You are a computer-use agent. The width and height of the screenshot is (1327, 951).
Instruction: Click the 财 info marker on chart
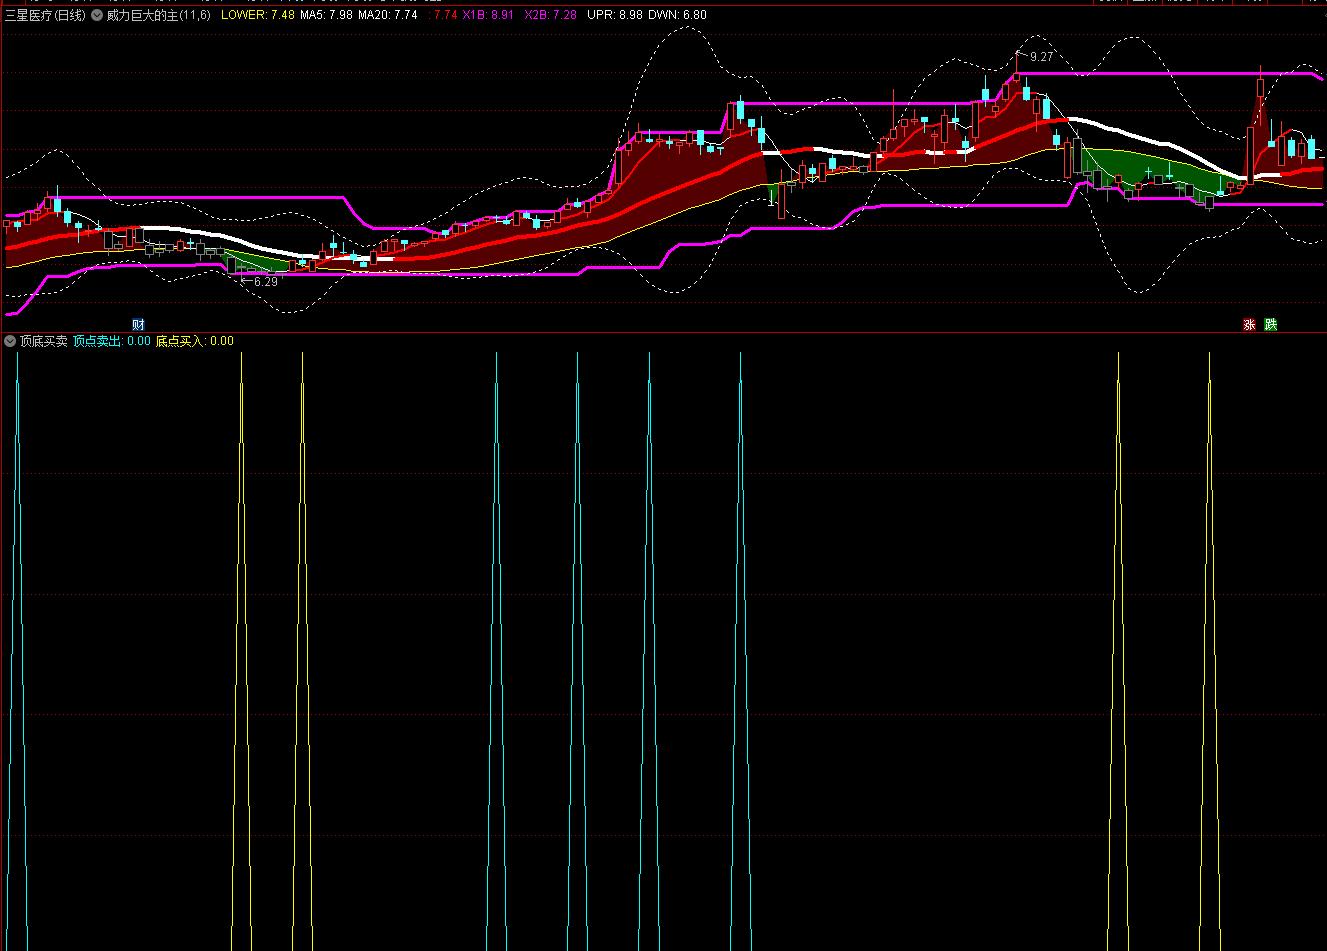click(138, 324)
